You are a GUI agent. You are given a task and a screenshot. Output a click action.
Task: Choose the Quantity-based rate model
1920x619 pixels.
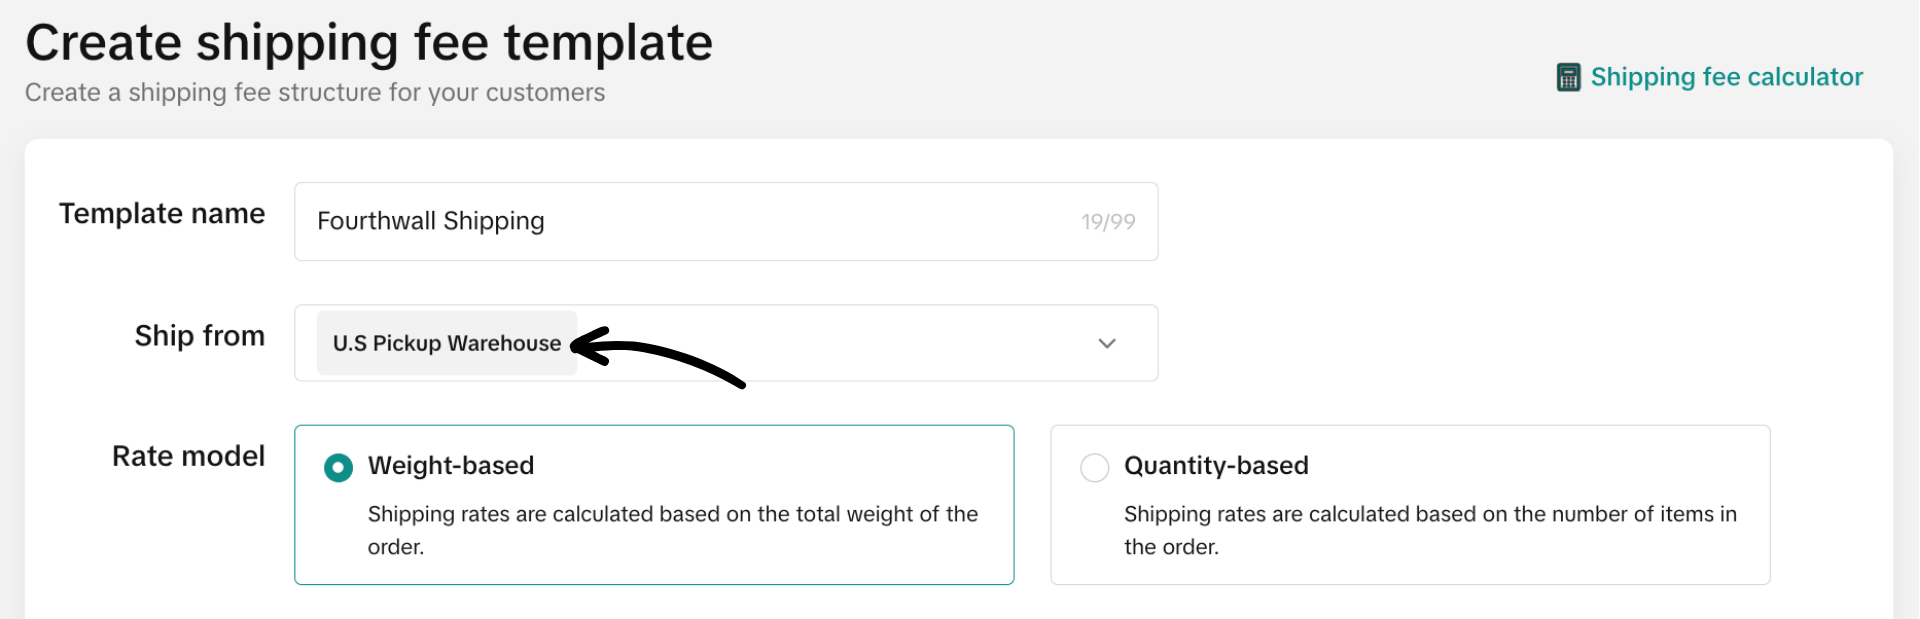click(1095, 467)
